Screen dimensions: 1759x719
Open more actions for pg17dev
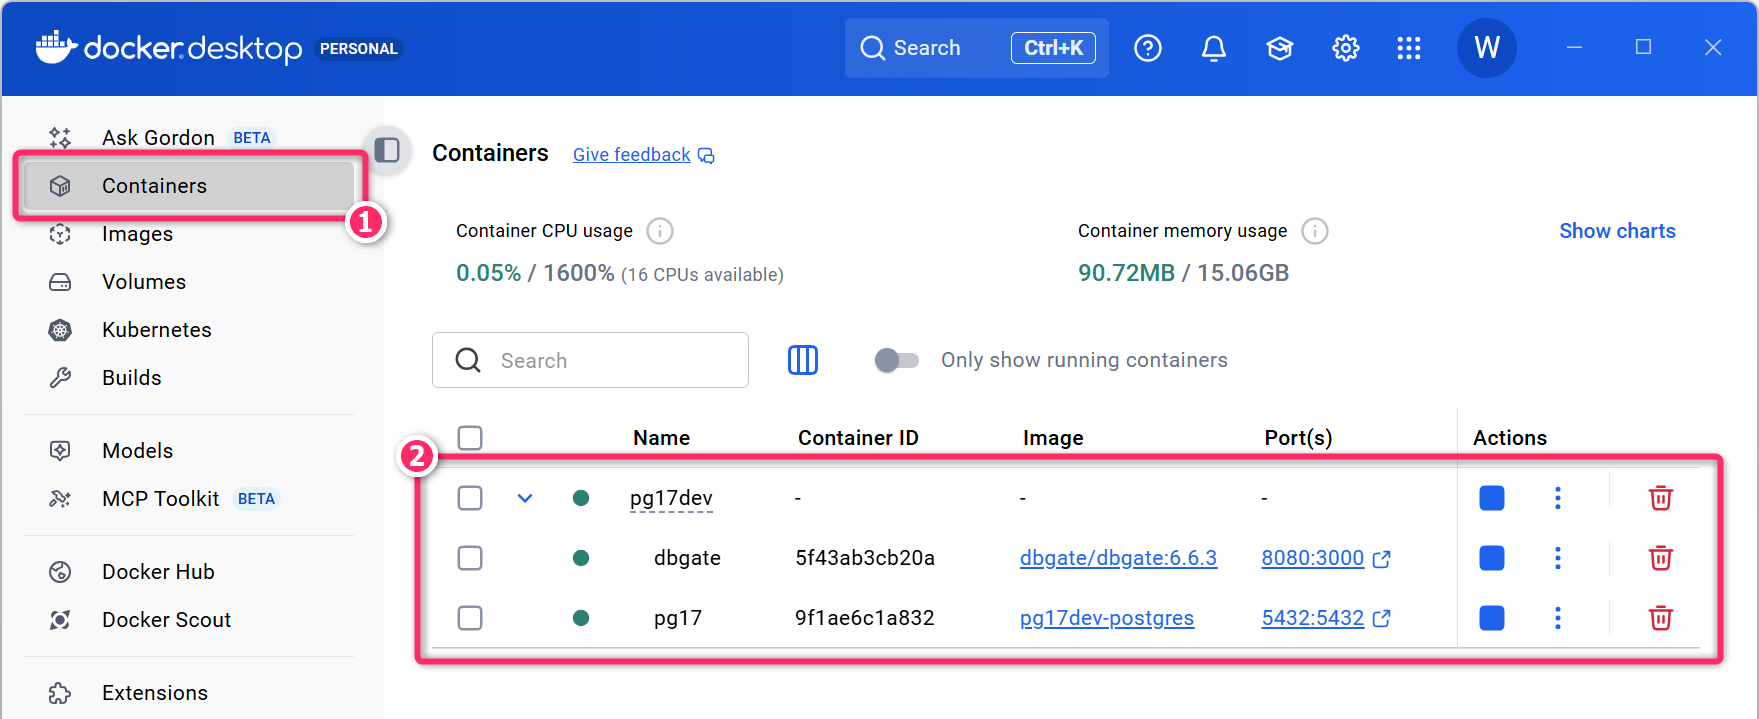tap(1557, 498)
